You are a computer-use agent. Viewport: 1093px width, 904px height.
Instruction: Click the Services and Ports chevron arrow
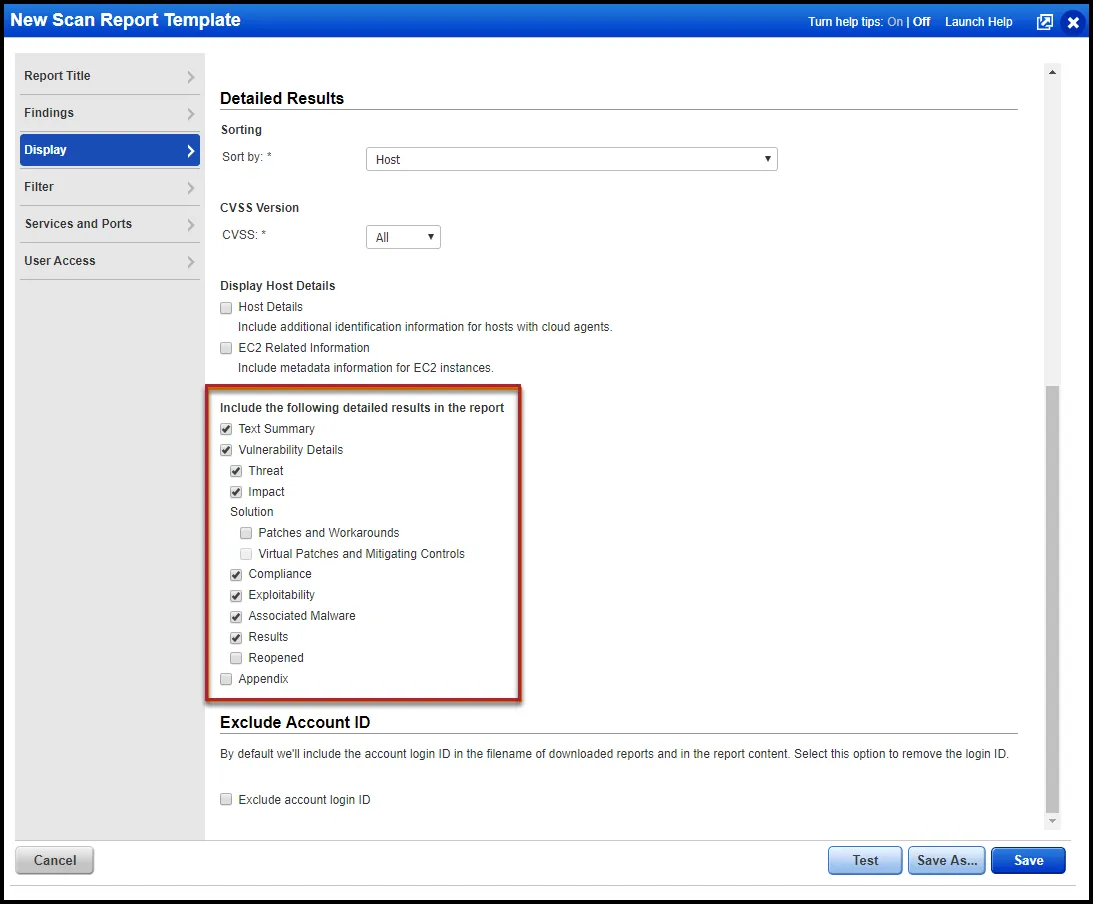tap(191, 224)
